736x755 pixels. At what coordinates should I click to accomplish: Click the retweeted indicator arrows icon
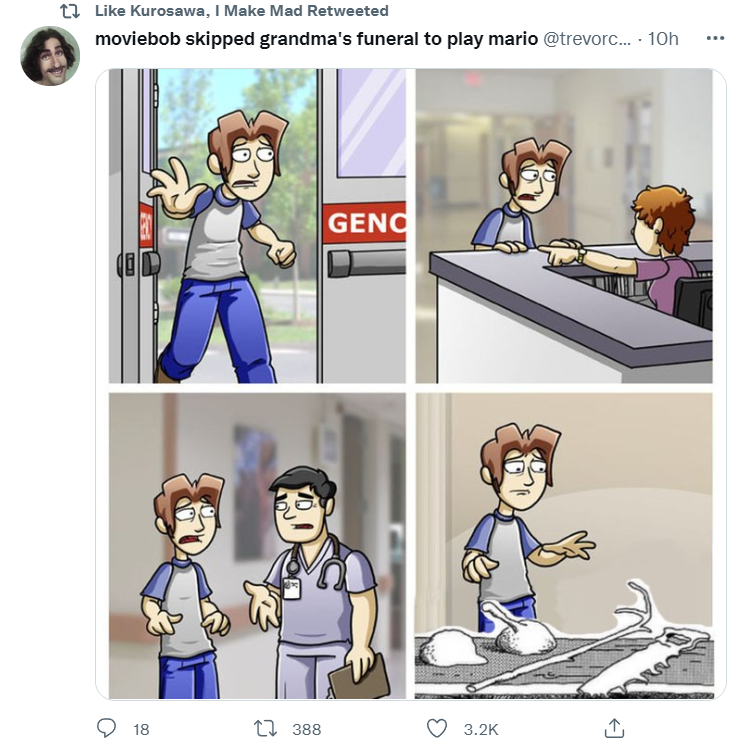tap(70, 11)
